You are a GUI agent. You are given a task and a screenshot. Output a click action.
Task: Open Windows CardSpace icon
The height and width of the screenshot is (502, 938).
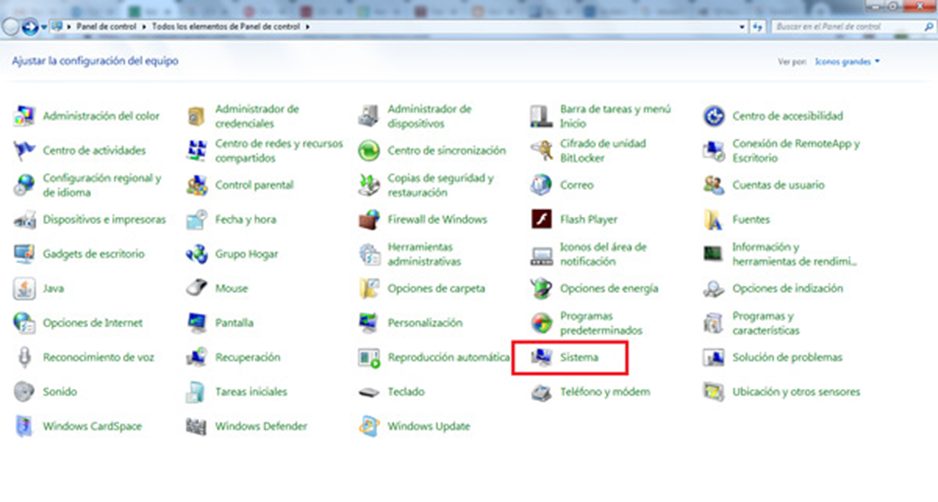[24, 426]
